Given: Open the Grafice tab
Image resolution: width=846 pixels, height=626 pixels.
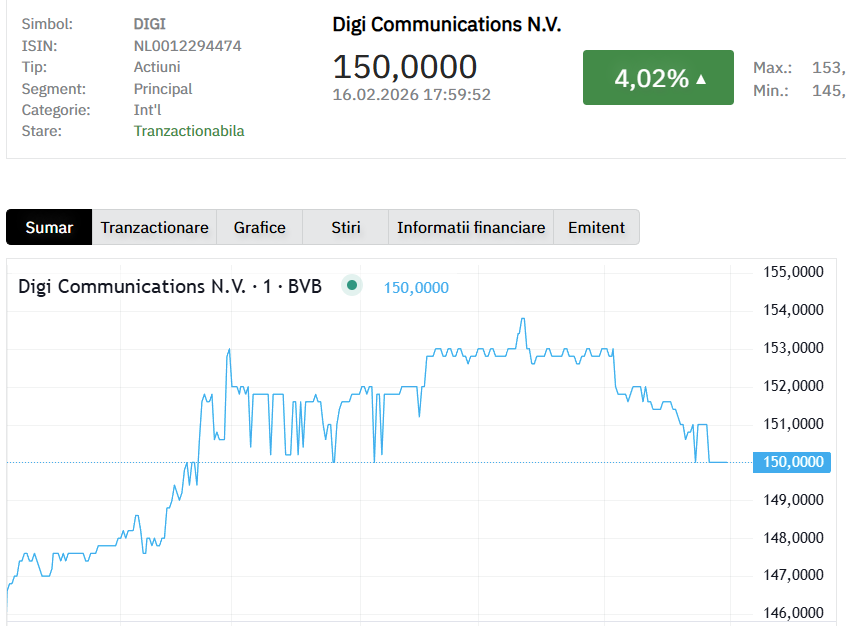Looking at the screenshot, I should point(260,227).
